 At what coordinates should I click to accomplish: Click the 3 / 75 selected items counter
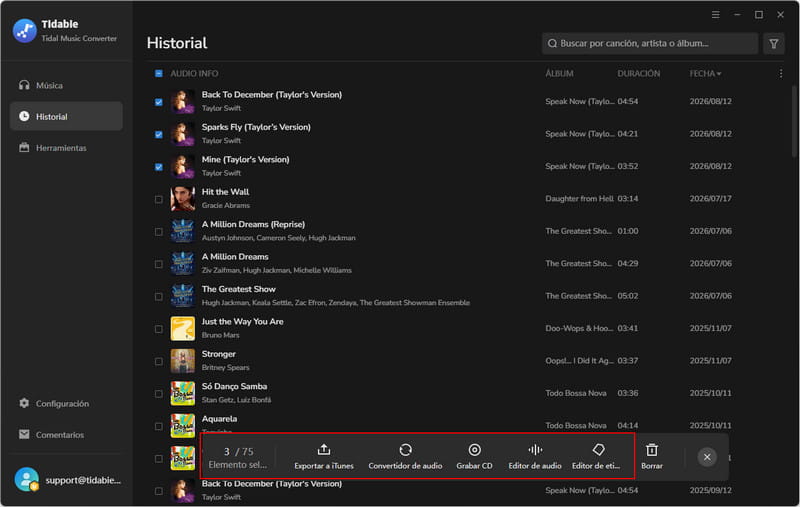238,452
